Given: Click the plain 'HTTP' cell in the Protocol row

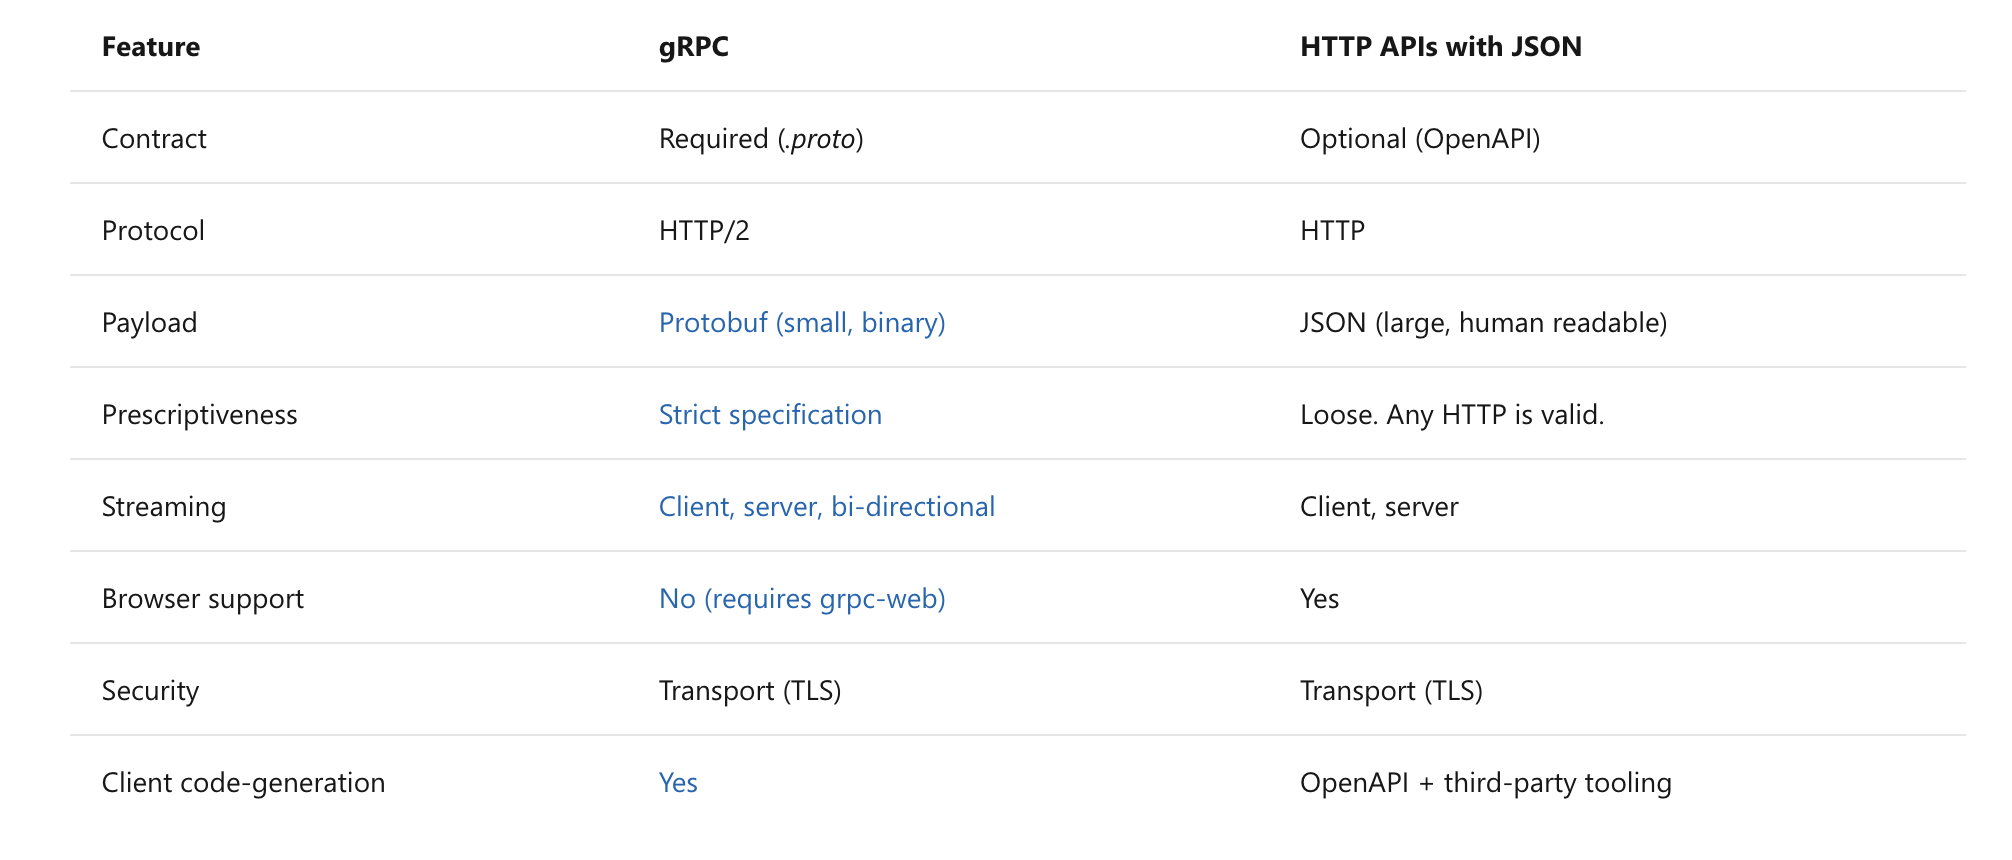Looking at the screenshot, I should [x=1332, y=231].
